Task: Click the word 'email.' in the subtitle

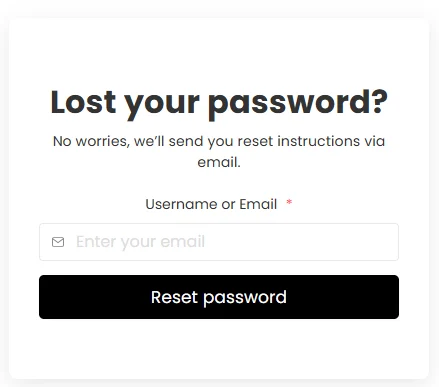Action: [x=219, y=163]
